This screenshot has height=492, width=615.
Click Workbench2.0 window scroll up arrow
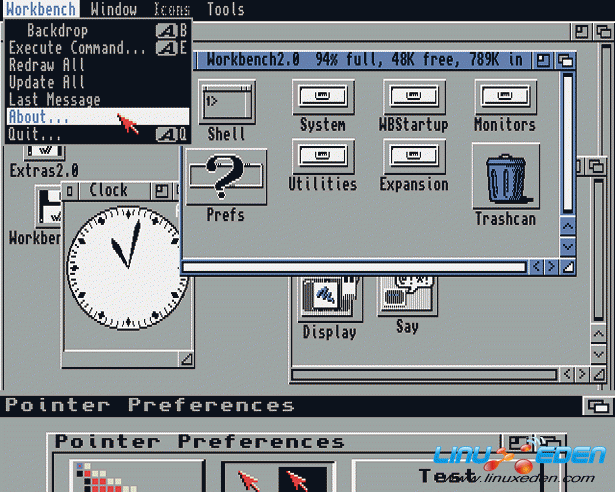(568, 226)
